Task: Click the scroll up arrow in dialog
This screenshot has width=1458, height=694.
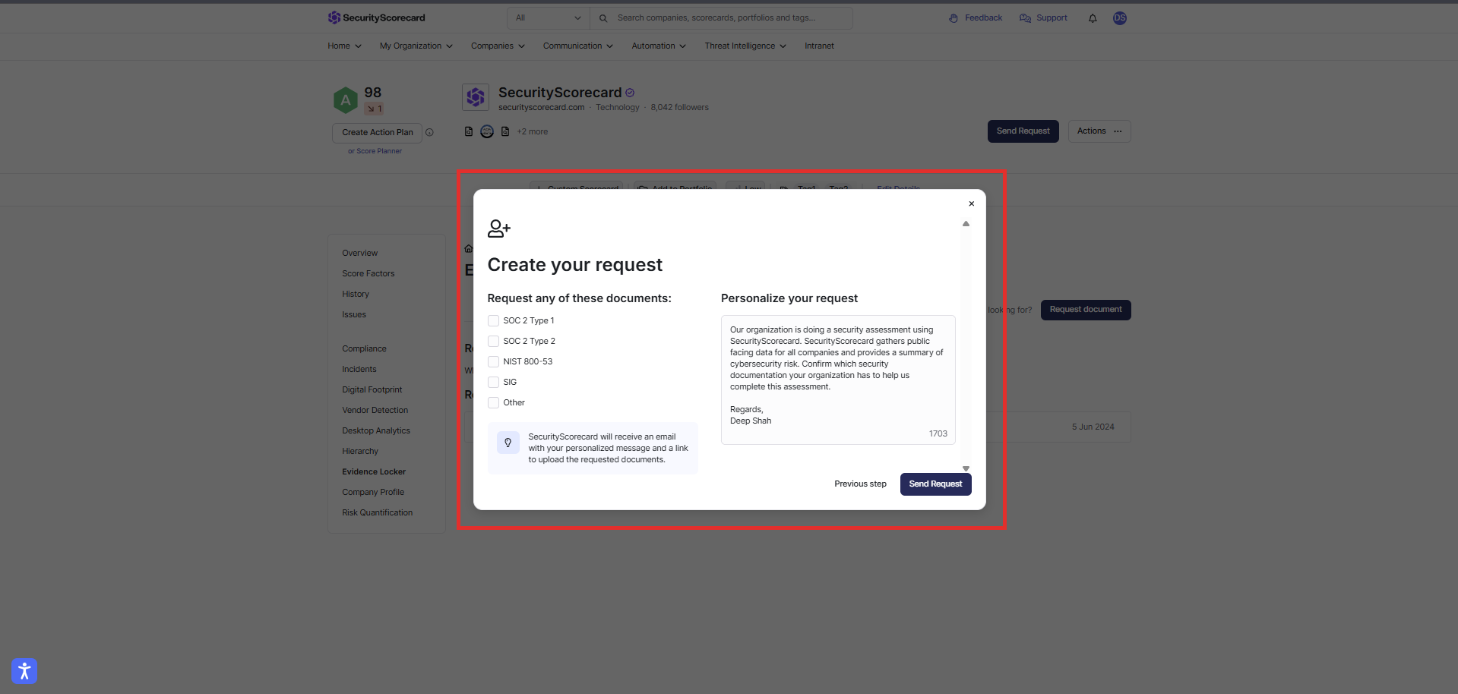Action: point(966,224)
